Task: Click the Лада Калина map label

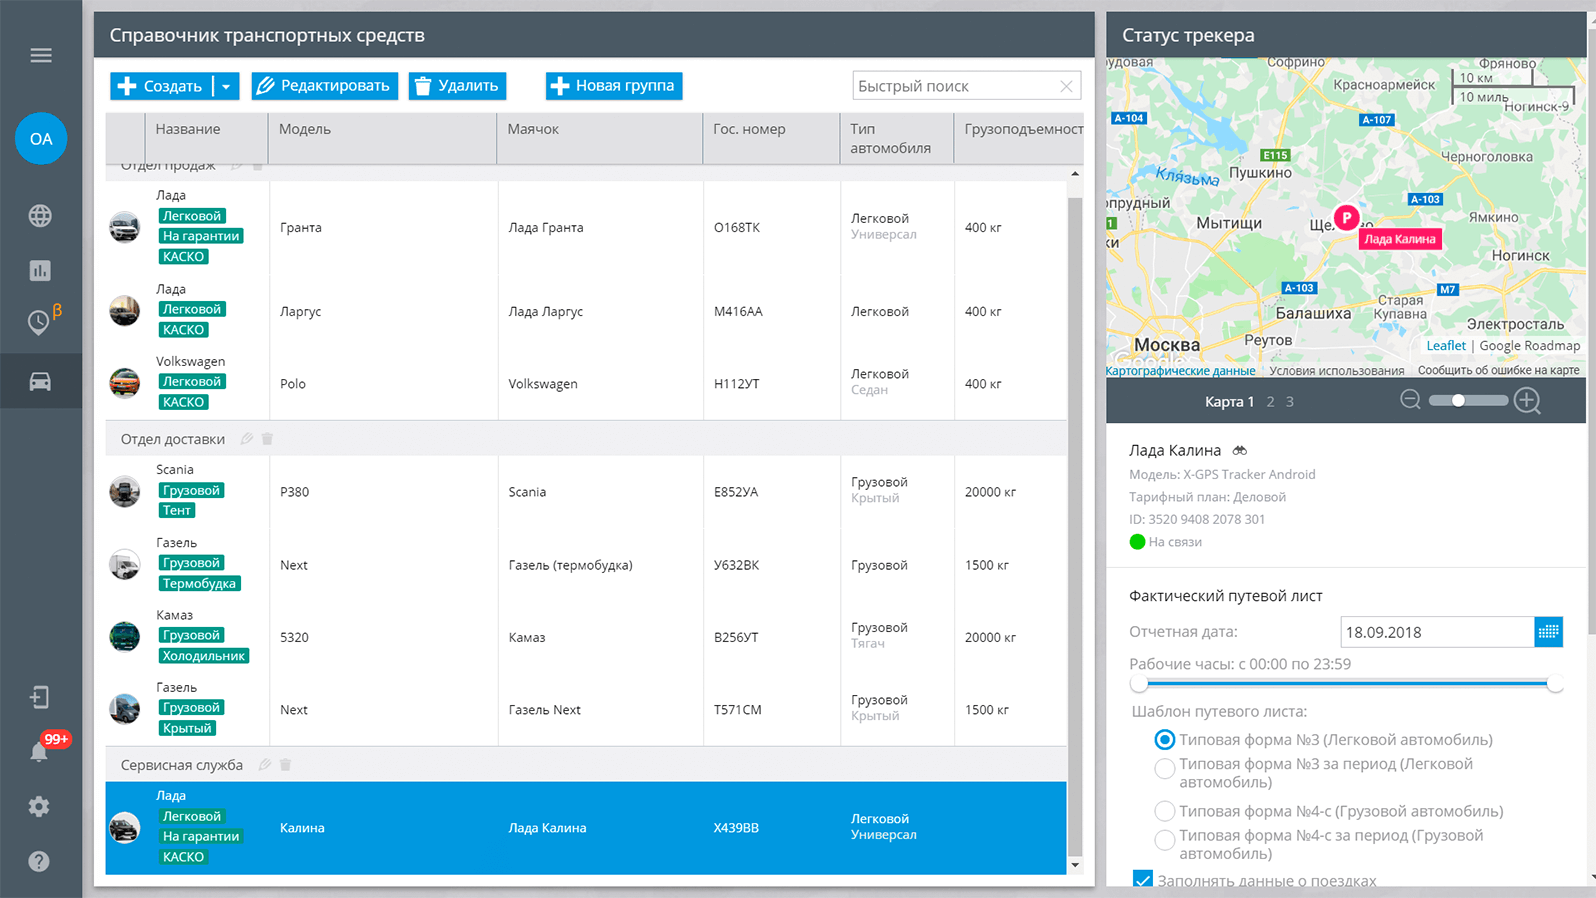Action: coord(1400,239)
